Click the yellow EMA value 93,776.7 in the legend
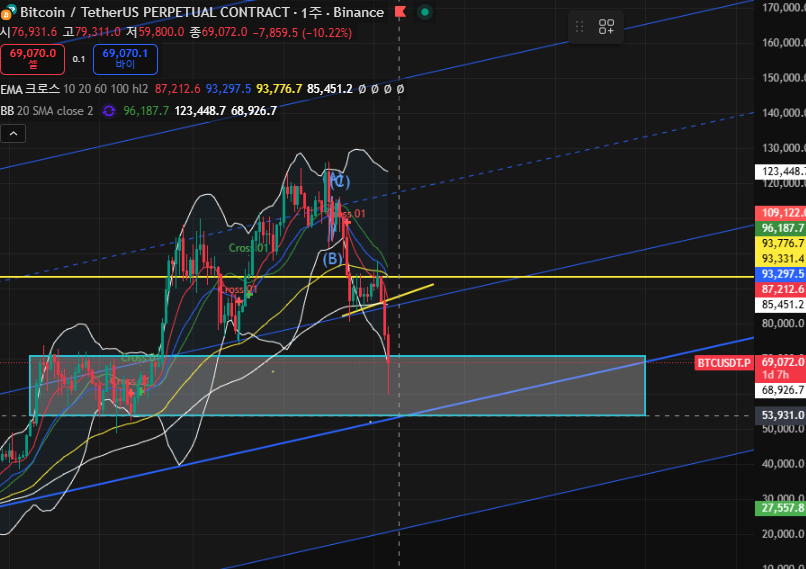The height and width of the screenshot is (569, 806). [x=279, y=89]
